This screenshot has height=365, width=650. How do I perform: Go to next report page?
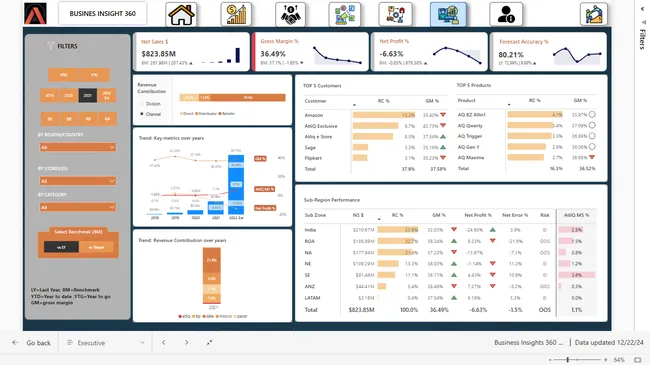point(187,343)
